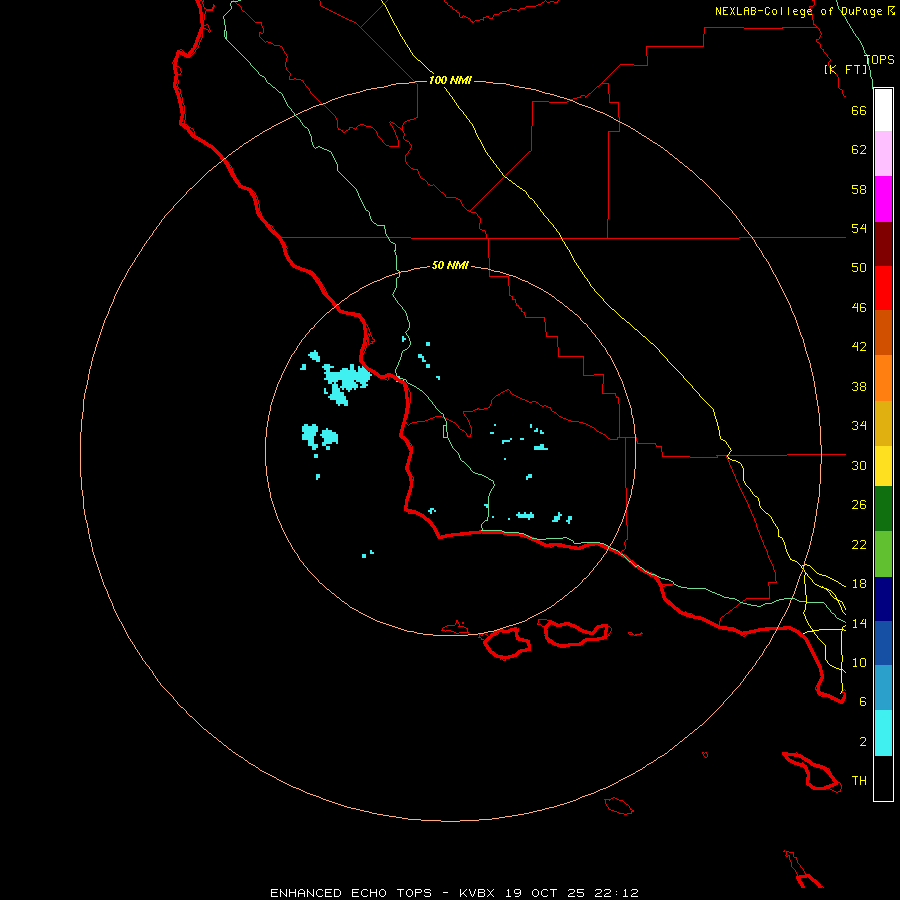This screenshot has height=900, width=900.
Task: Click the '18' legend value
Action: click(x=859, y=584)
